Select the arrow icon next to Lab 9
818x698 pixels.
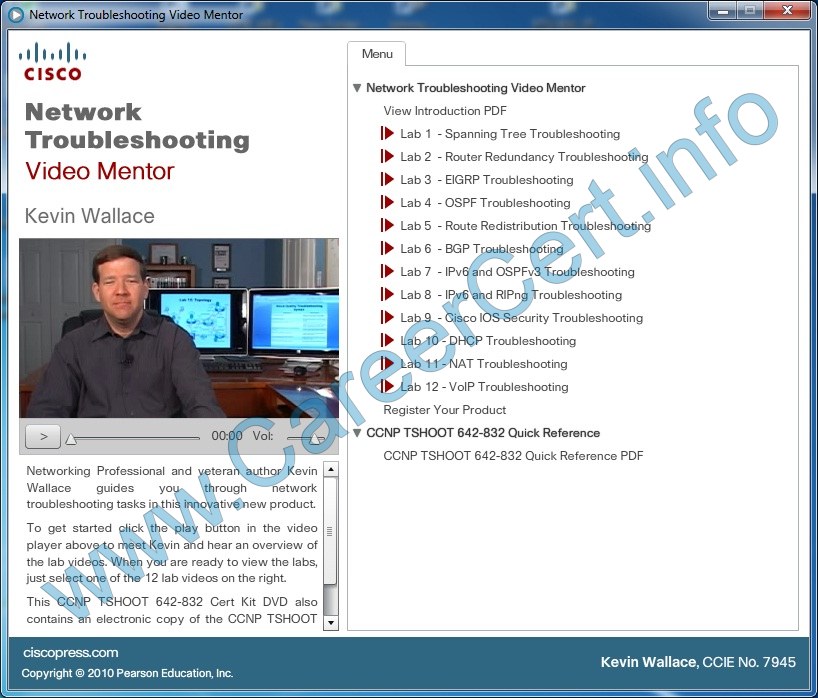point(387,318)
